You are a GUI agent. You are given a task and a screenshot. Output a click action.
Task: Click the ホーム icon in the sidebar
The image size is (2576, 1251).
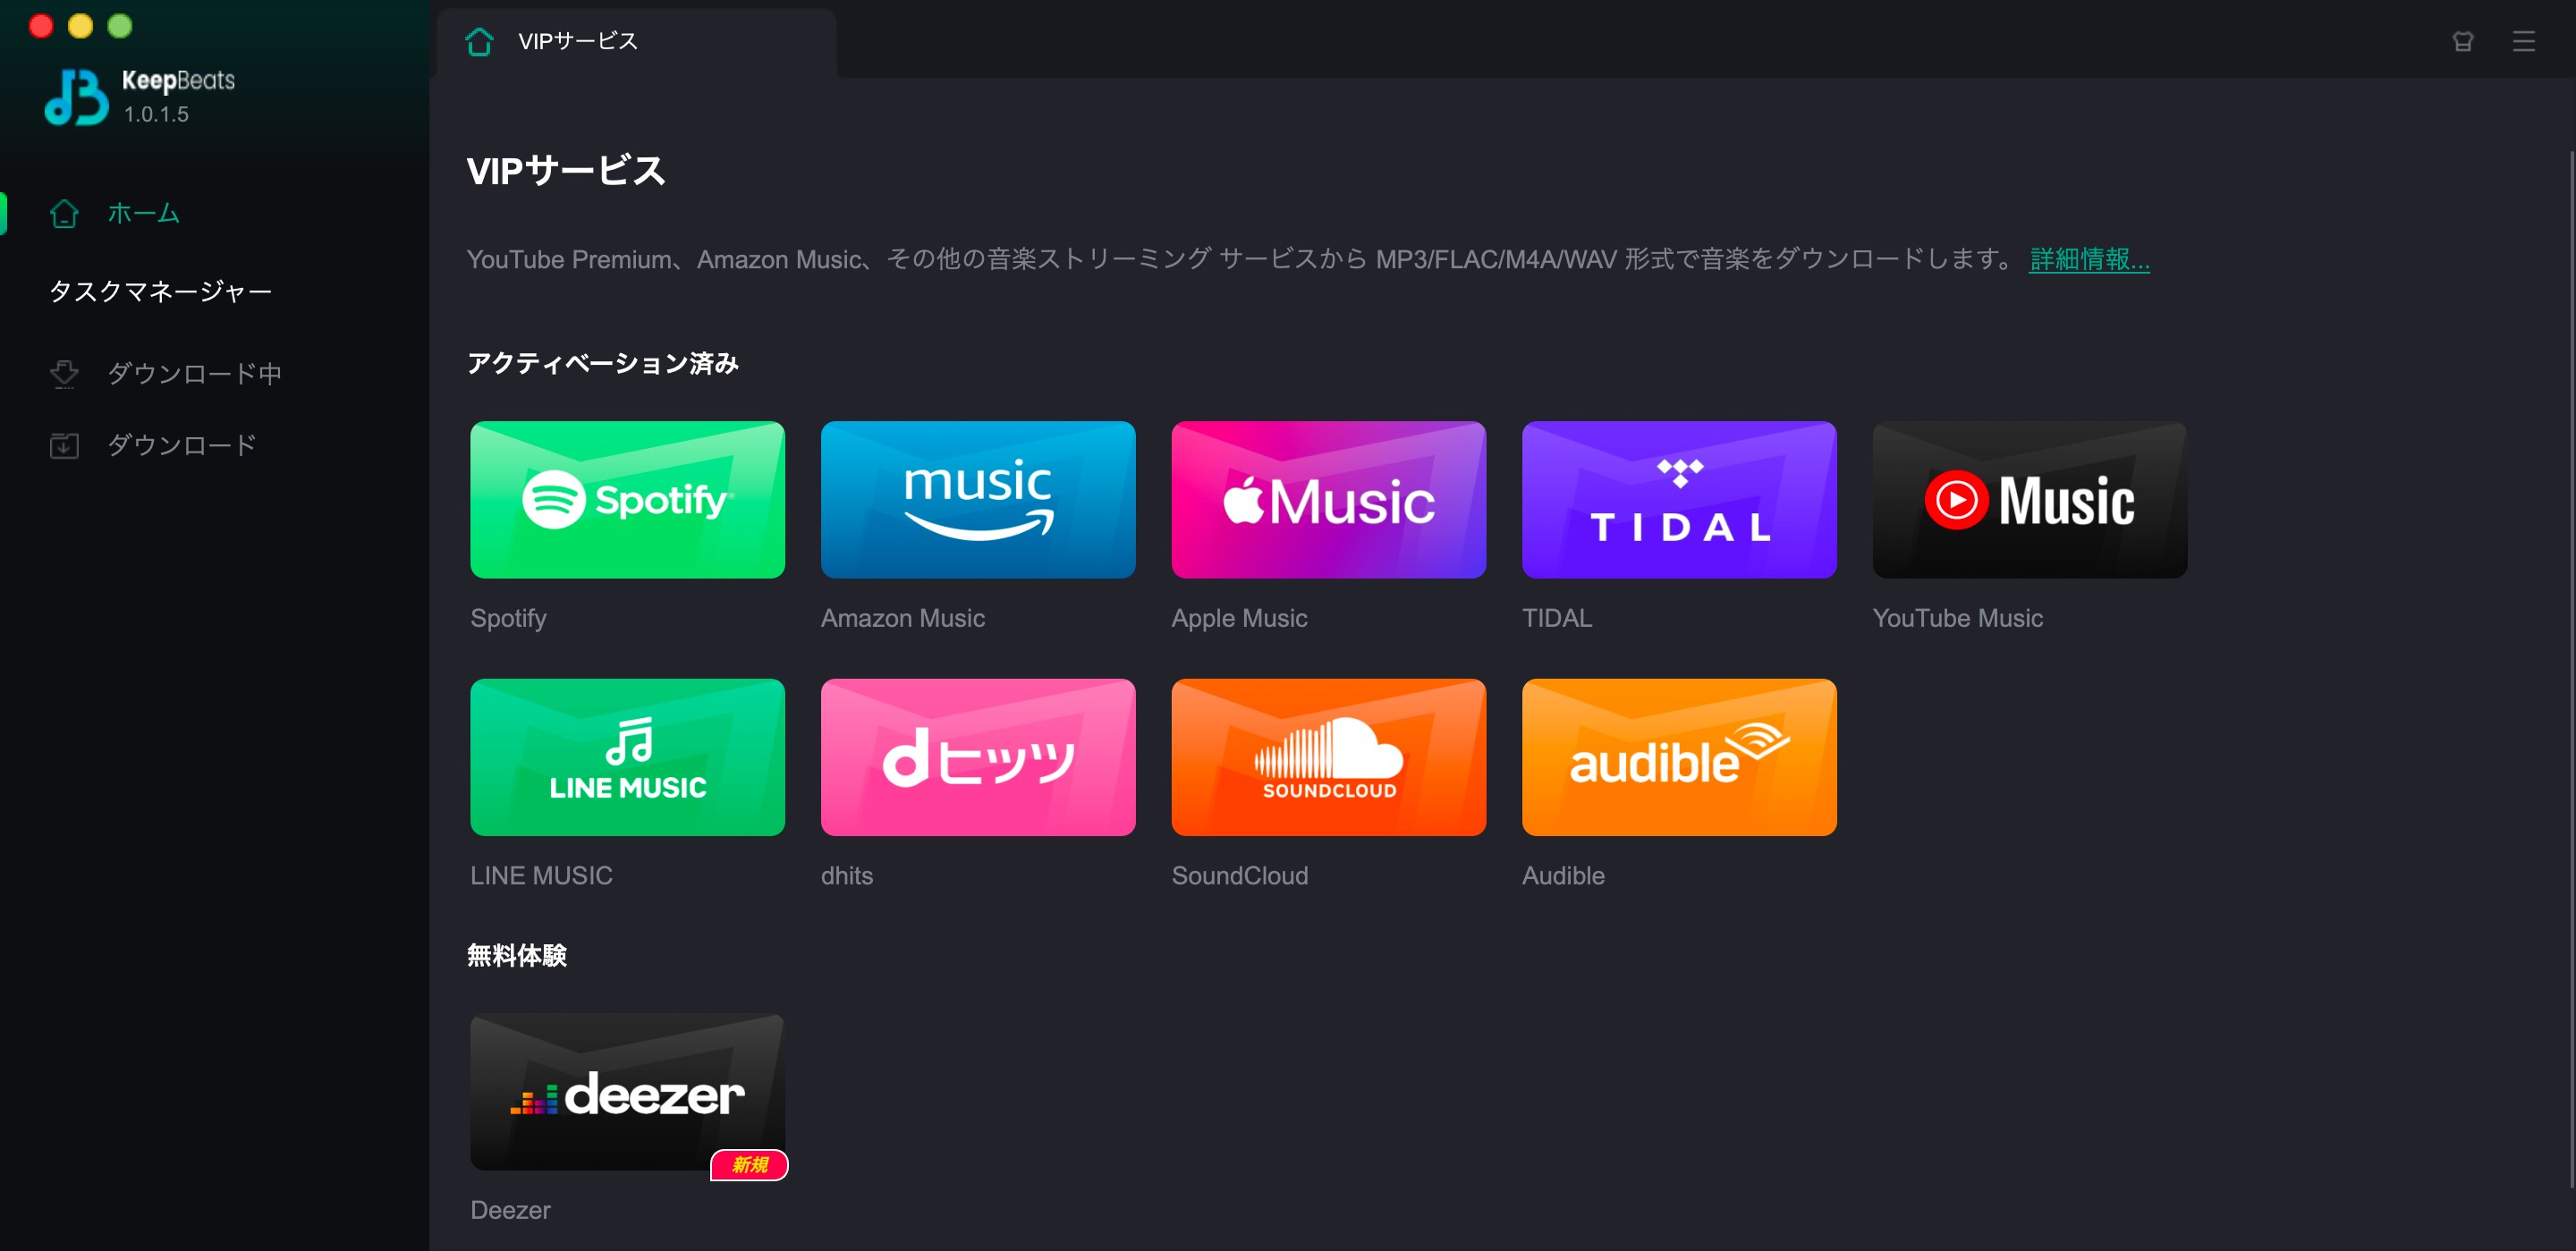[64, 213]
